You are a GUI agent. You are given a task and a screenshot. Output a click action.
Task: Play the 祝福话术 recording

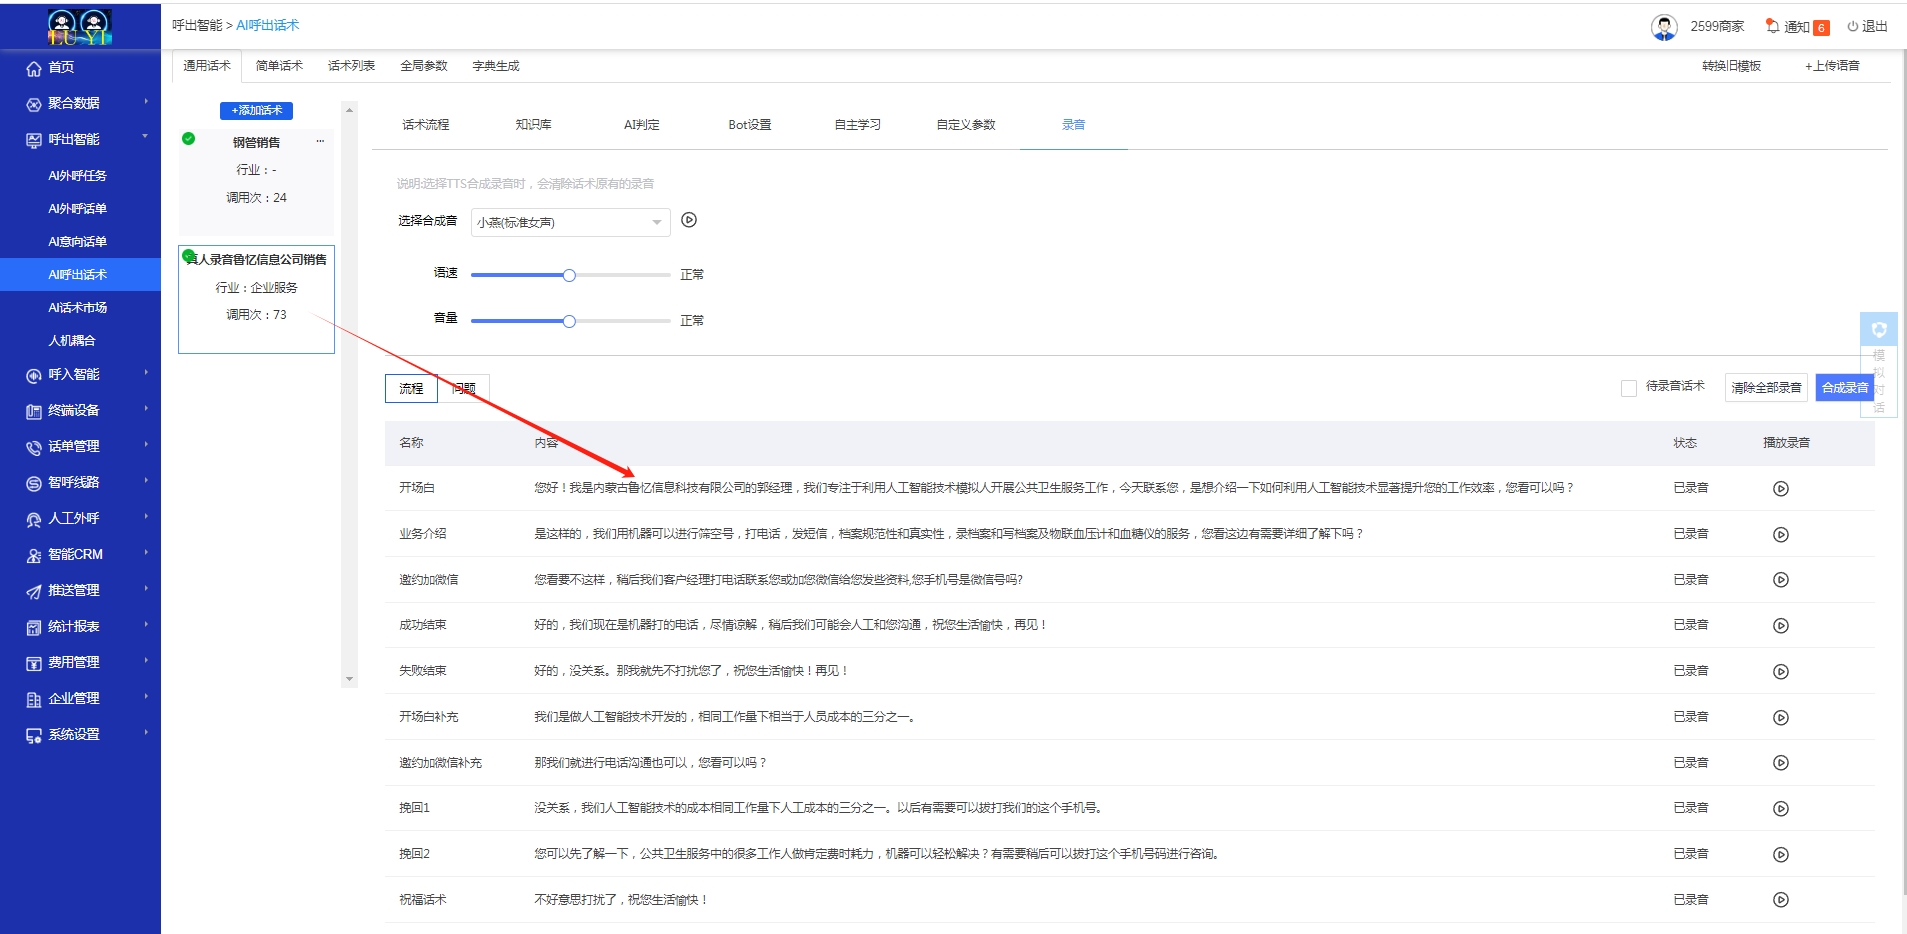click(1780, 900)
